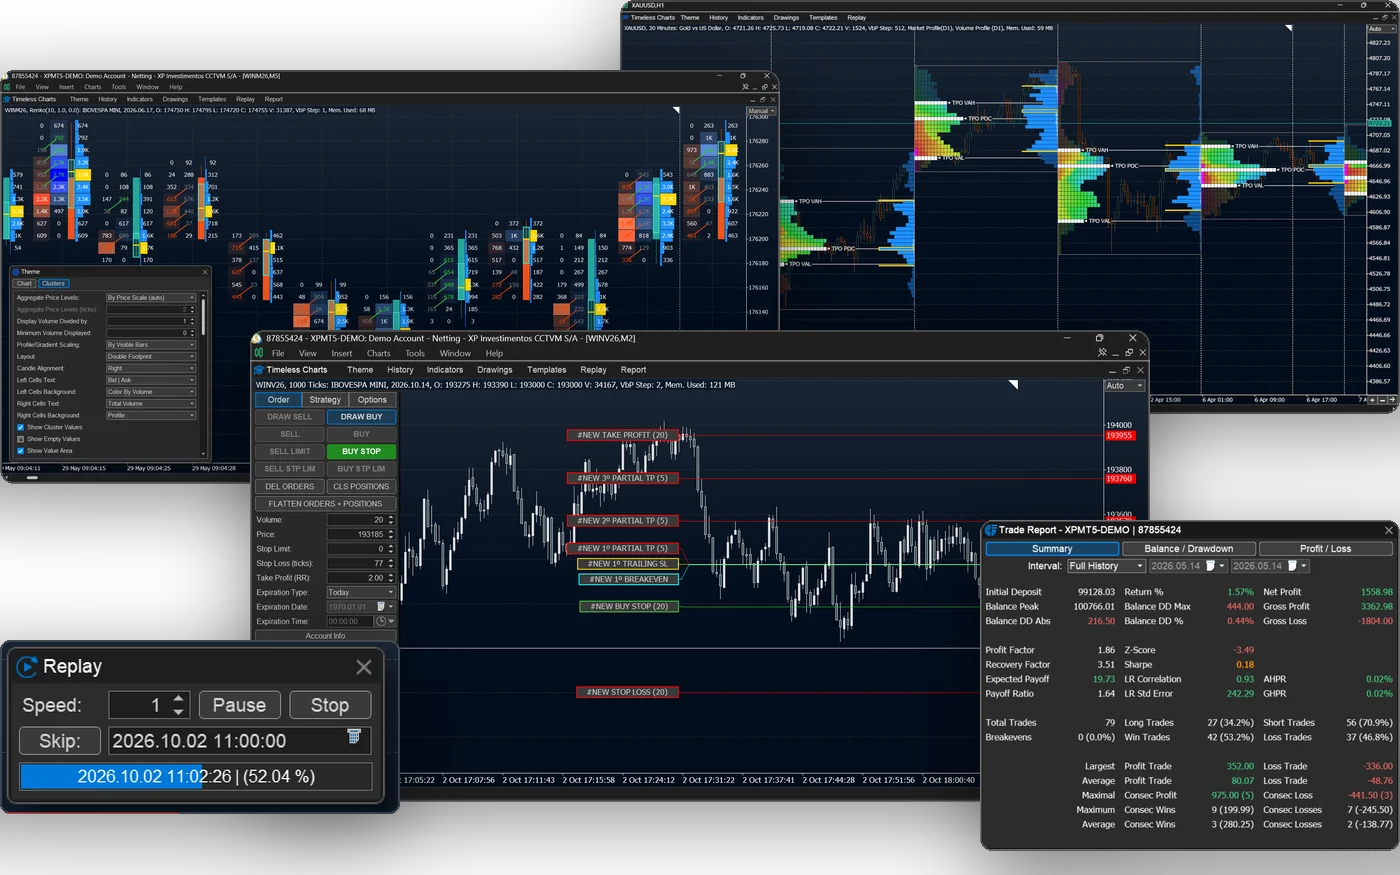1400x875 pixels.
Task: Click the Trade Report start date calendar icon
Action: 1210,566
